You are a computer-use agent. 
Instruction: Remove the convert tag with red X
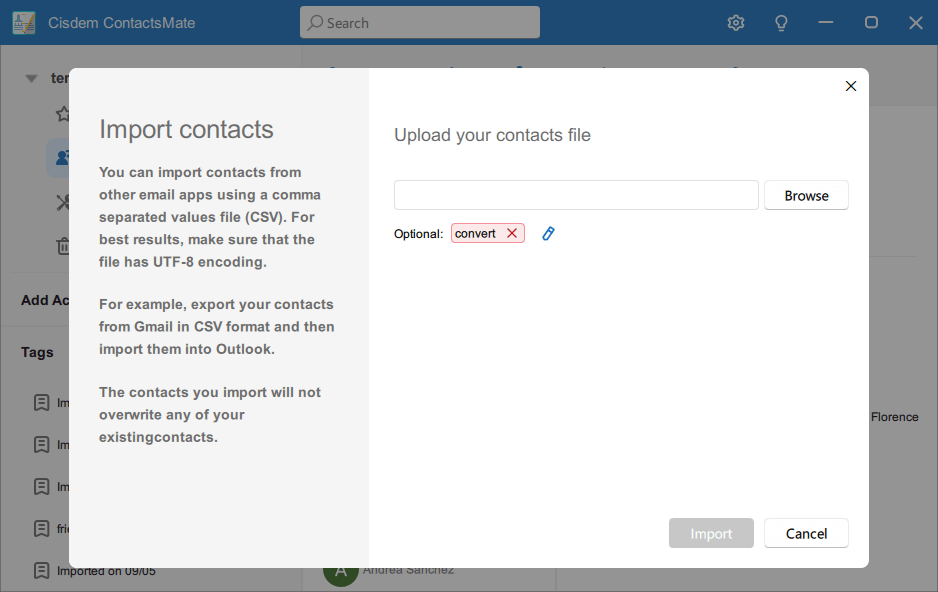[512, 233]
